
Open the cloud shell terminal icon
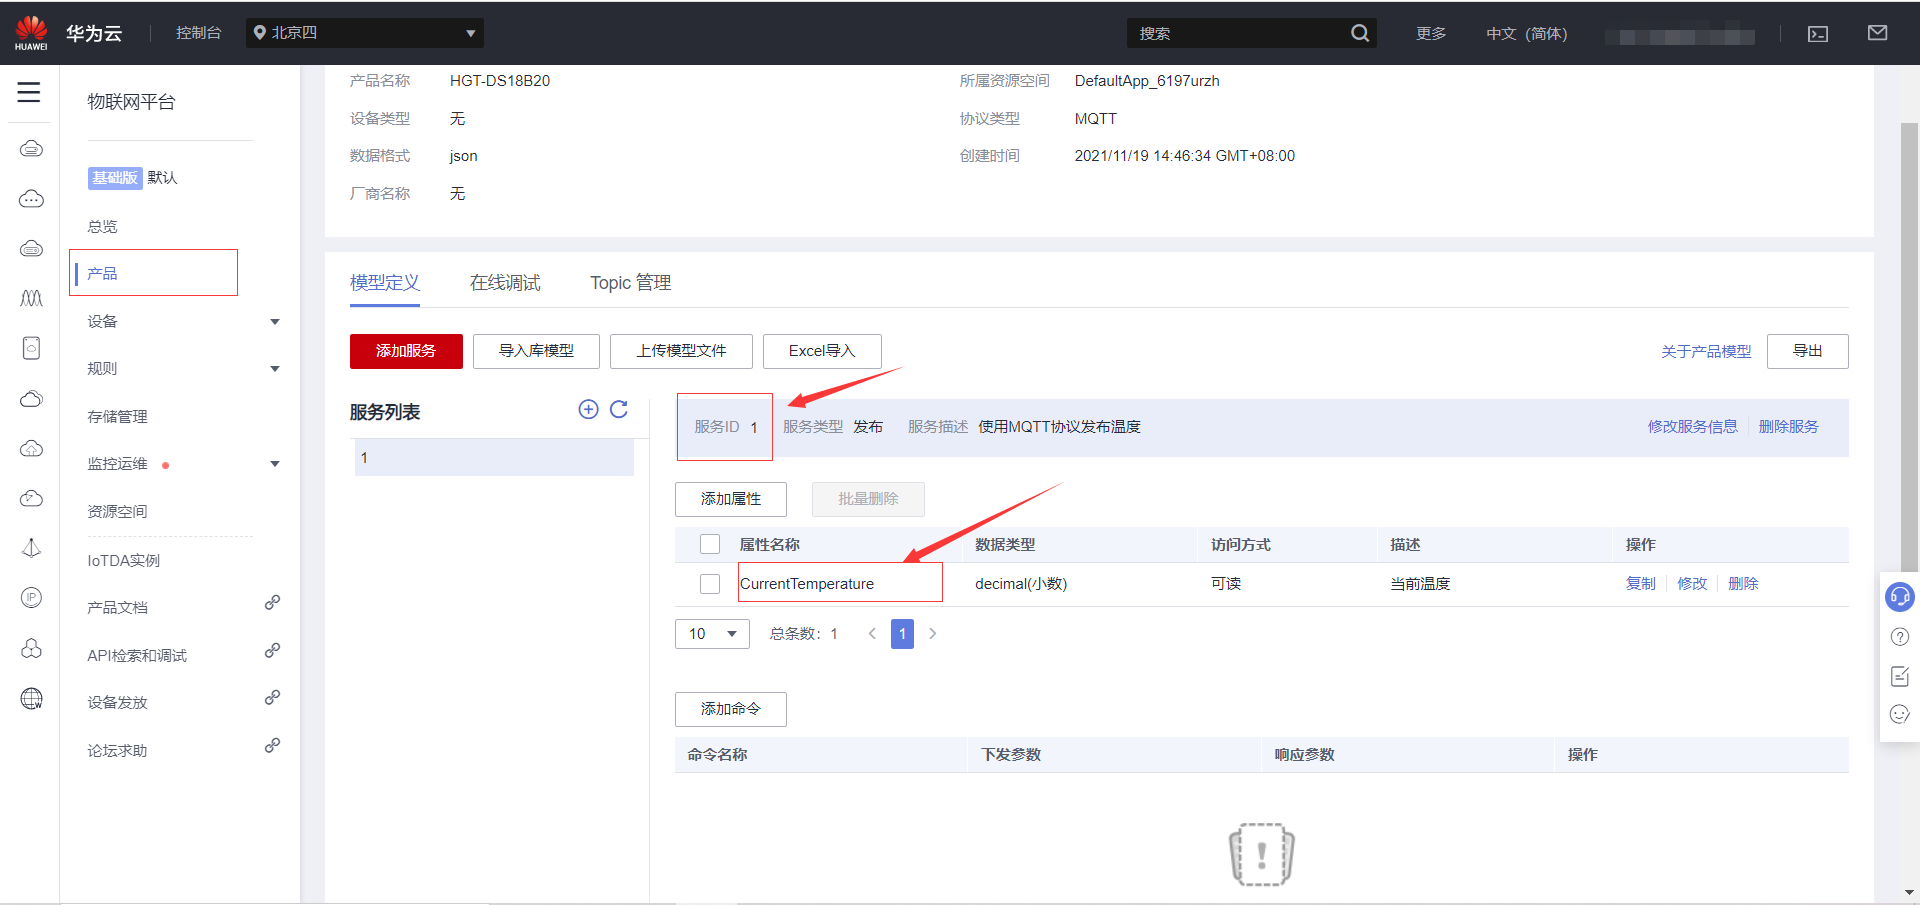point(1818,34)
